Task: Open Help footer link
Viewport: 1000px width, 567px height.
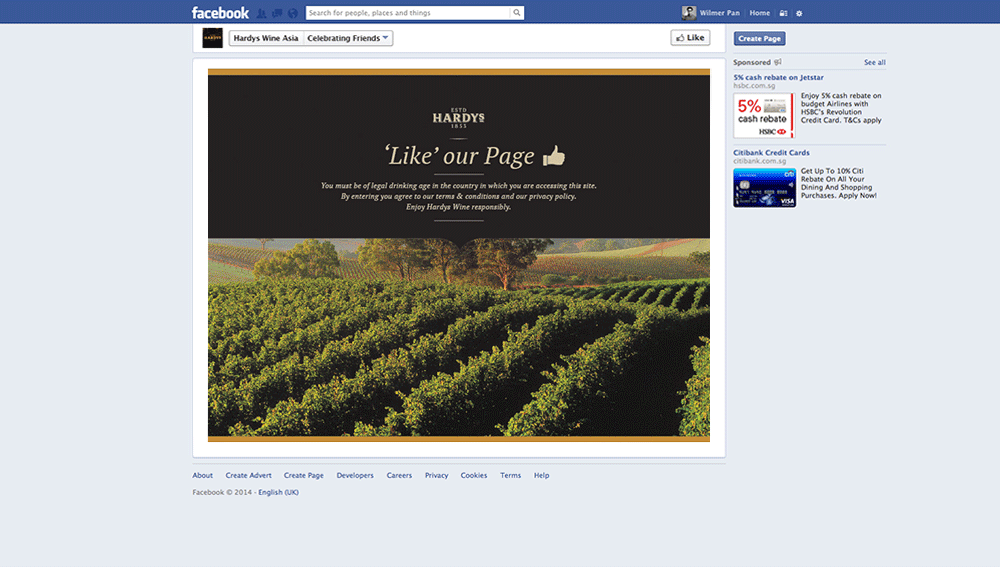Action: [541, 475]
